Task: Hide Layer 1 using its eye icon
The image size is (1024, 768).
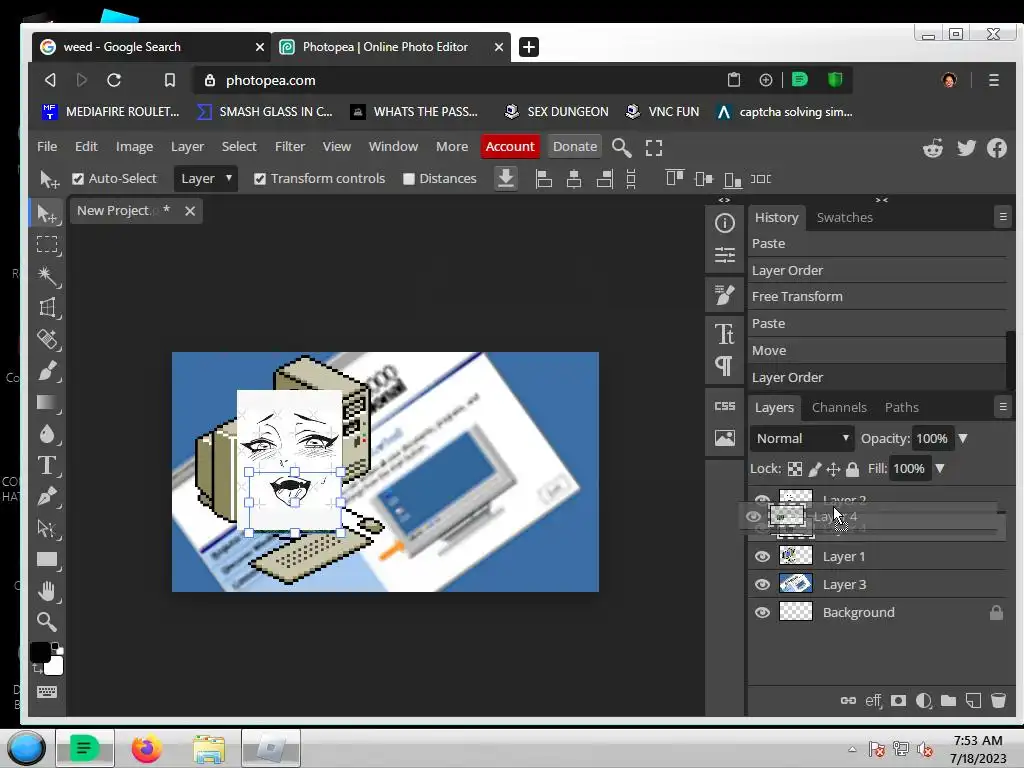Action: 762,556
